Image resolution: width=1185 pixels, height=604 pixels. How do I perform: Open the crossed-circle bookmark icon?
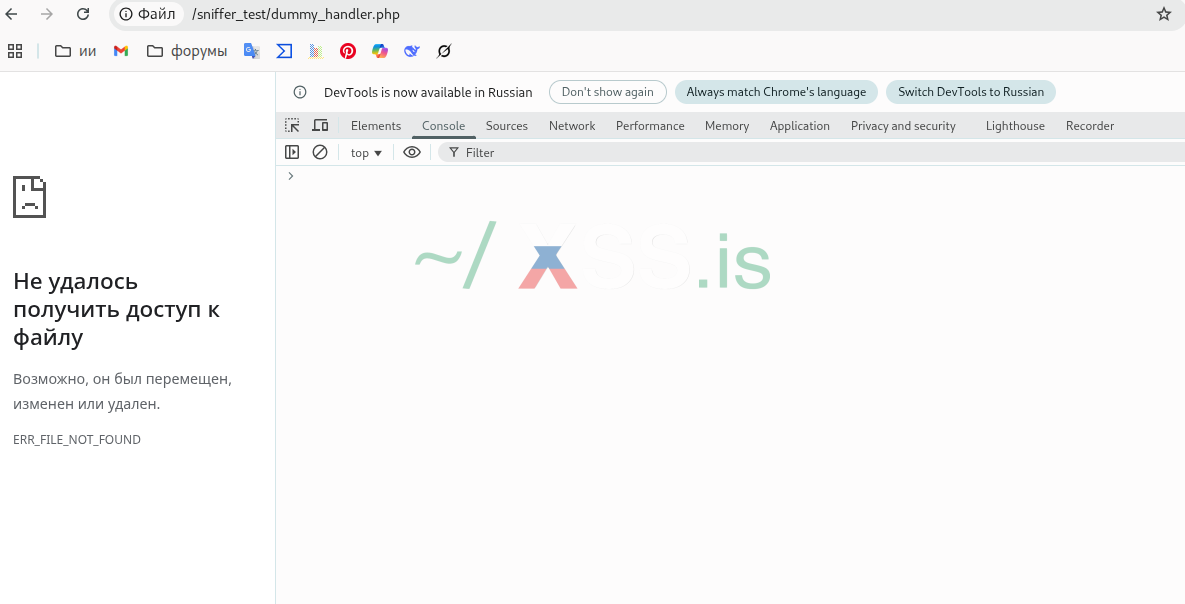click(x=444, y=51)
